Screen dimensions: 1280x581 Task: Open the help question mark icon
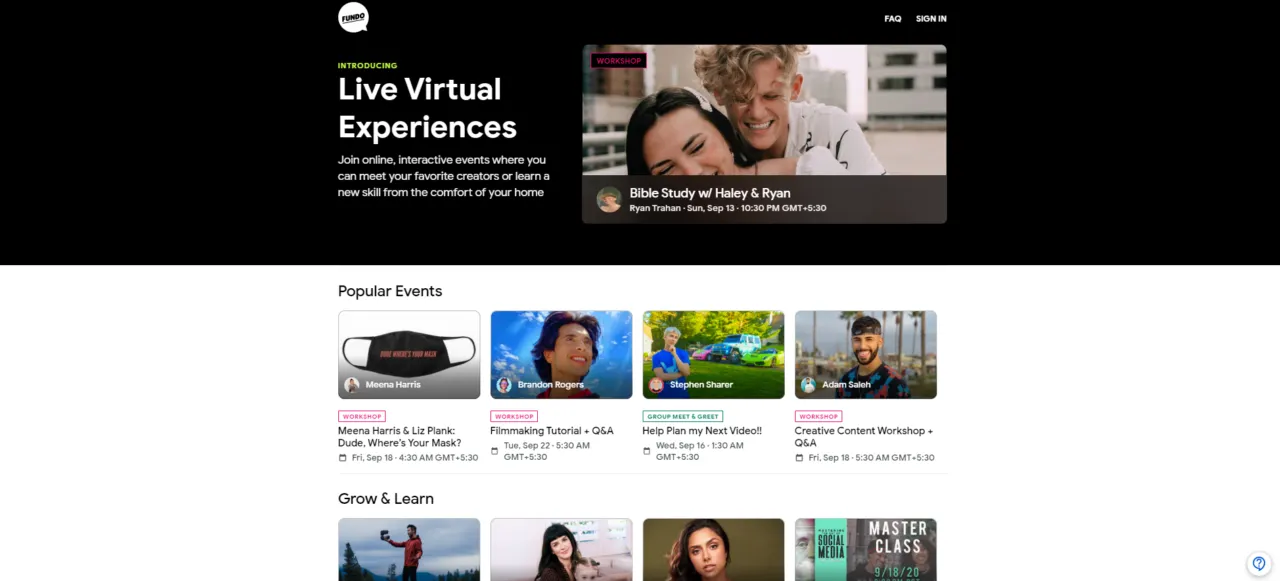(1259, 563)
